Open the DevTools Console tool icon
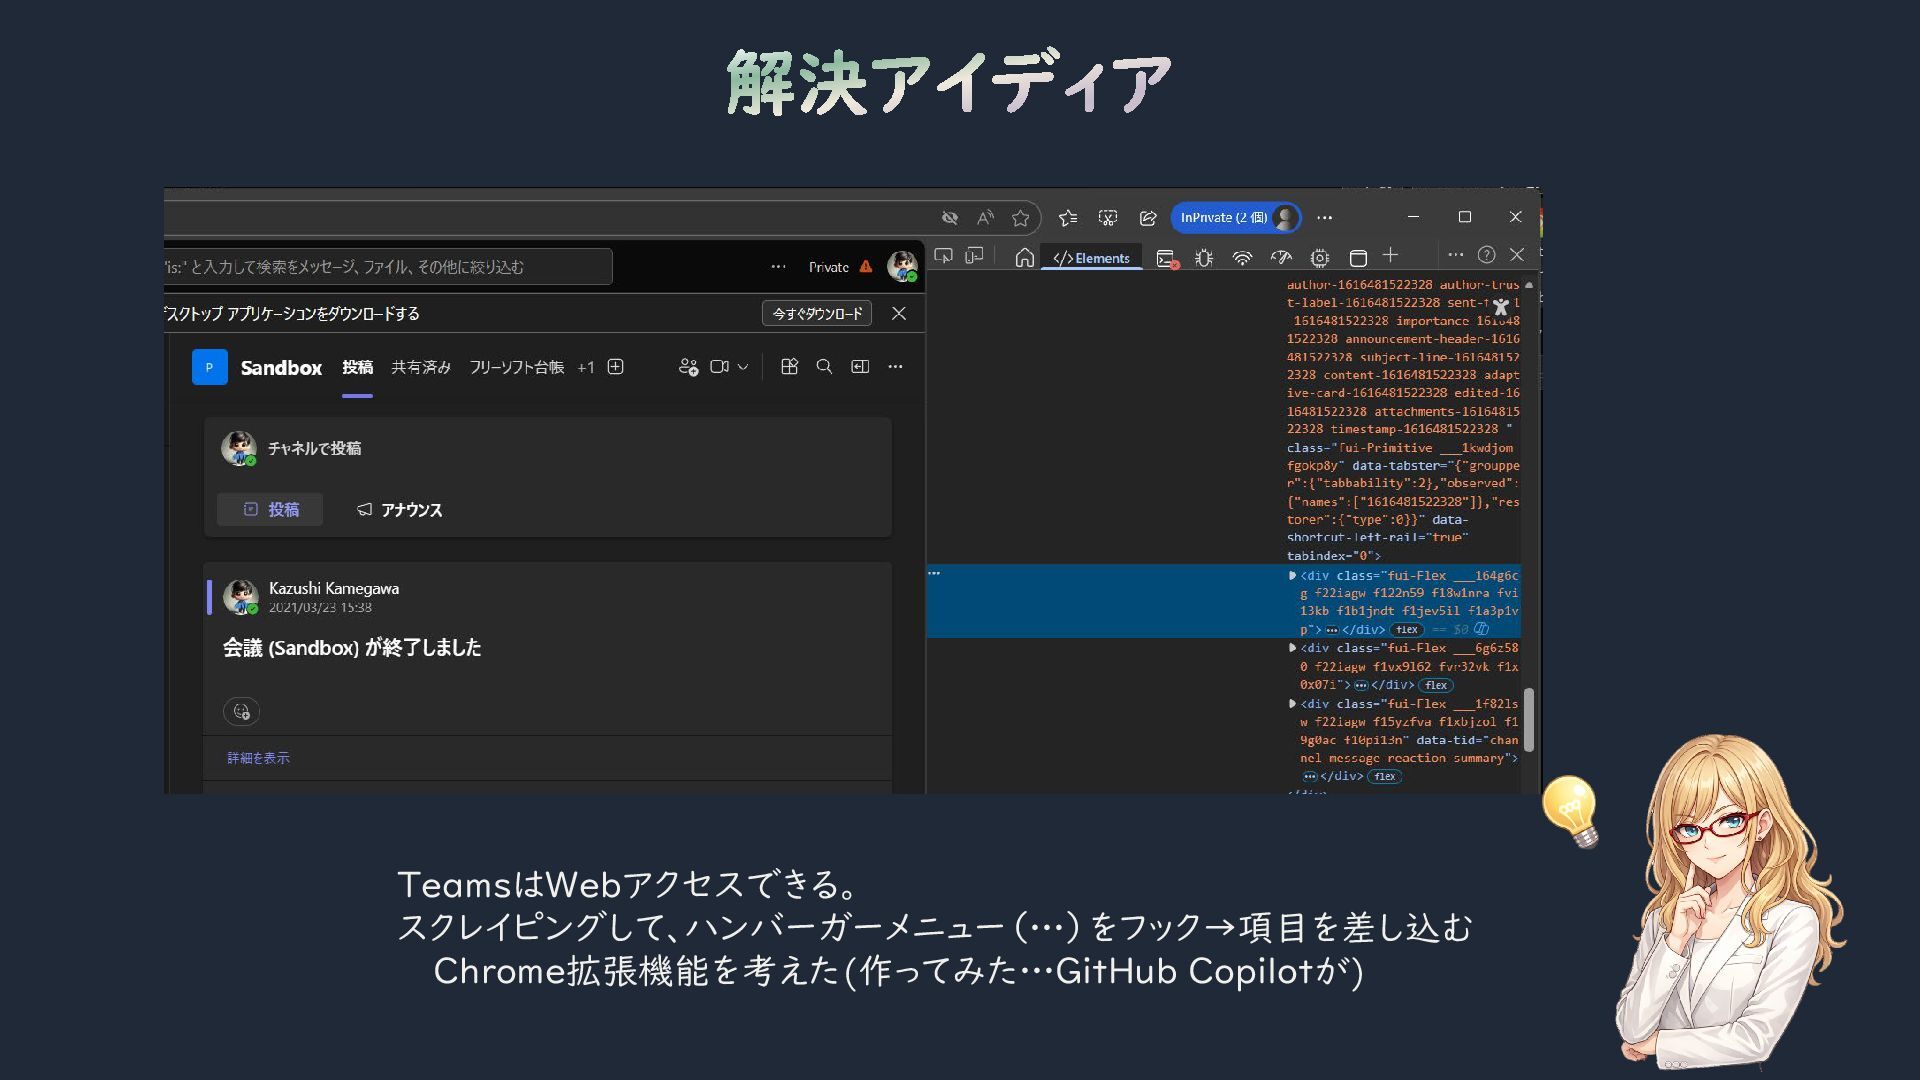 pyautogui.click(x=1166, y=259)
